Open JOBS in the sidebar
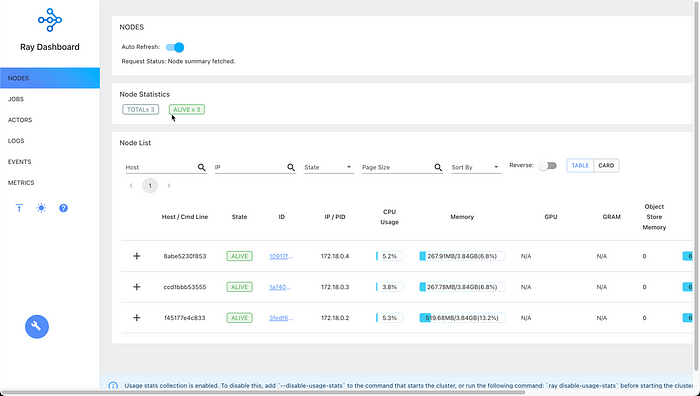The image size is (700, 396). point(50,99)
